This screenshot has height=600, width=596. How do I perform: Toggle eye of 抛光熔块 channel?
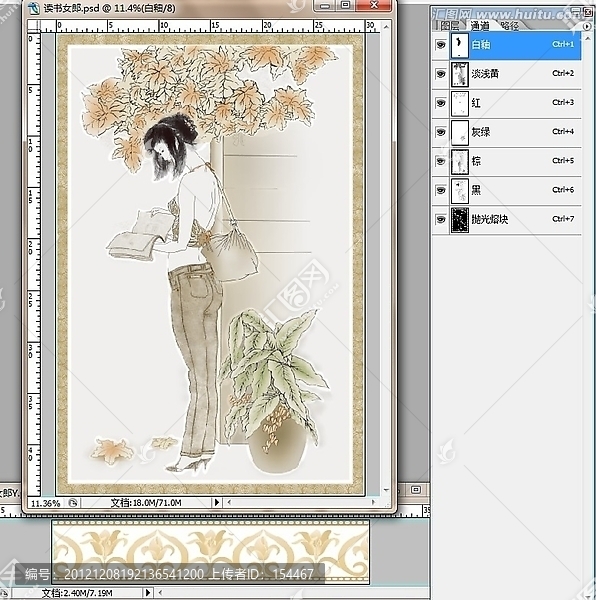pyautogui.click(x=441, y=219)
